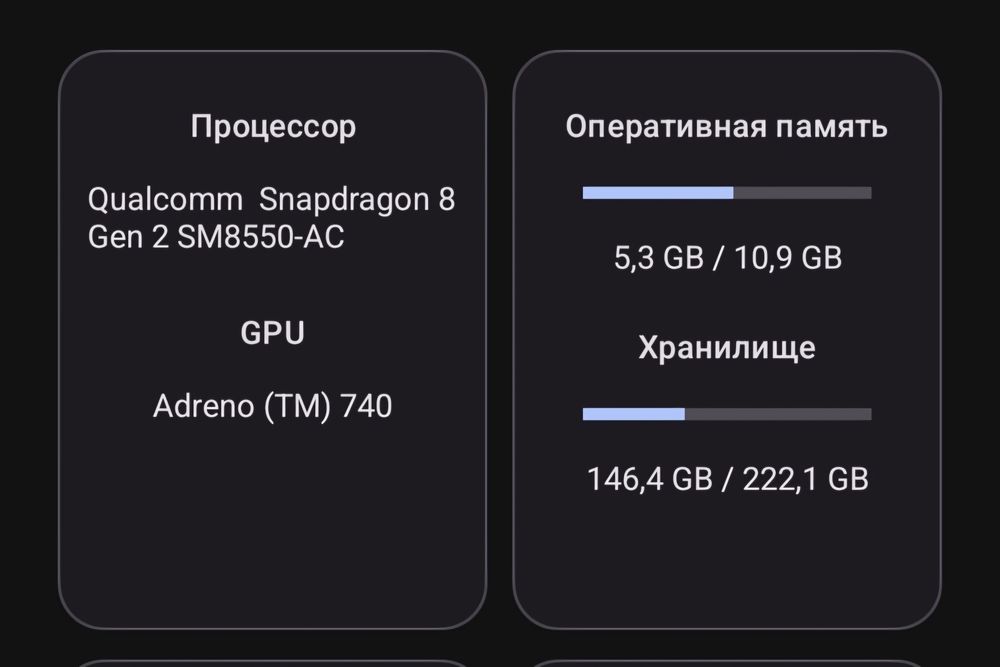
Task: Tap the Процессор heading
Action: click(x=273, y=128)
